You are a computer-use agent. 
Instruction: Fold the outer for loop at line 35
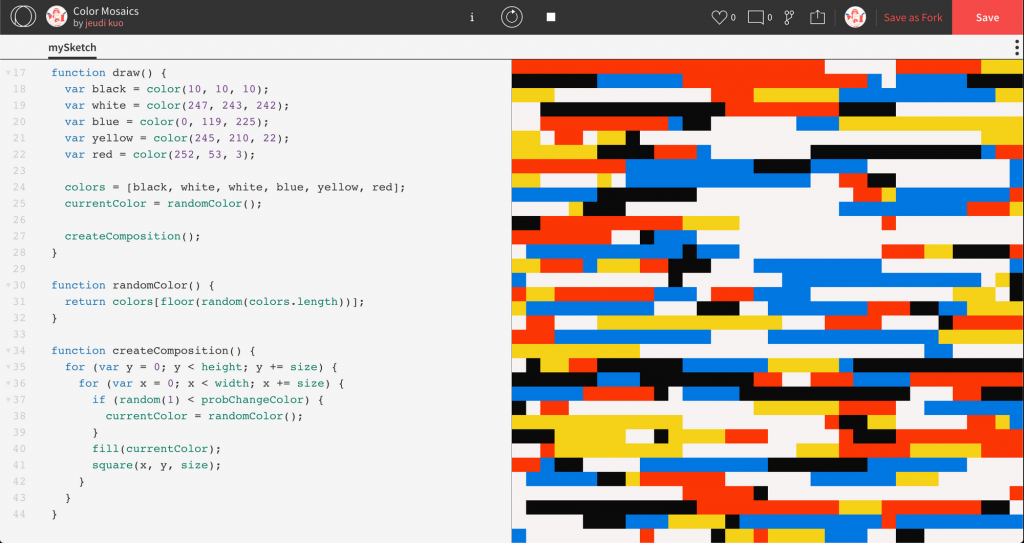coord(8,367)
